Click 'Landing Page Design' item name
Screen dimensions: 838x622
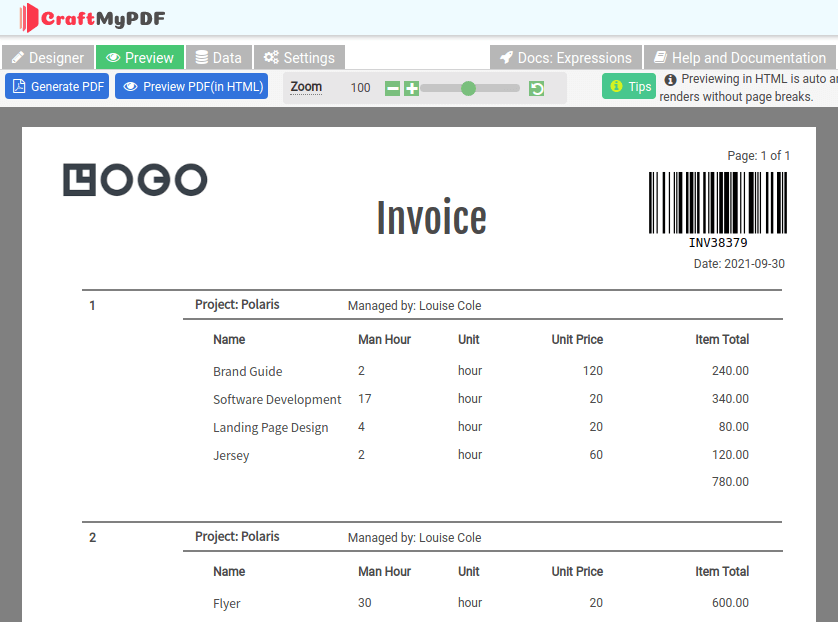pos(270,427)
